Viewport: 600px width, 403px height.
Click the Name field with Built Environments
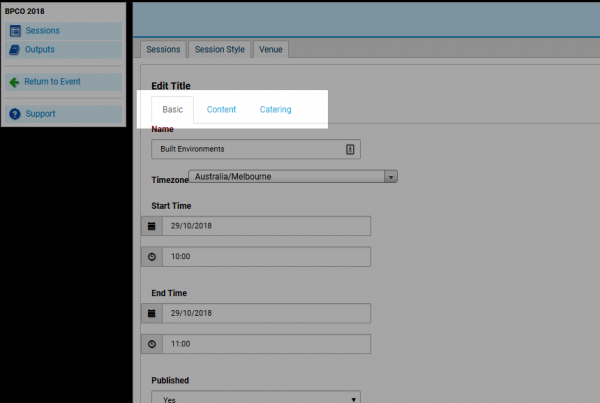(256, 149)
